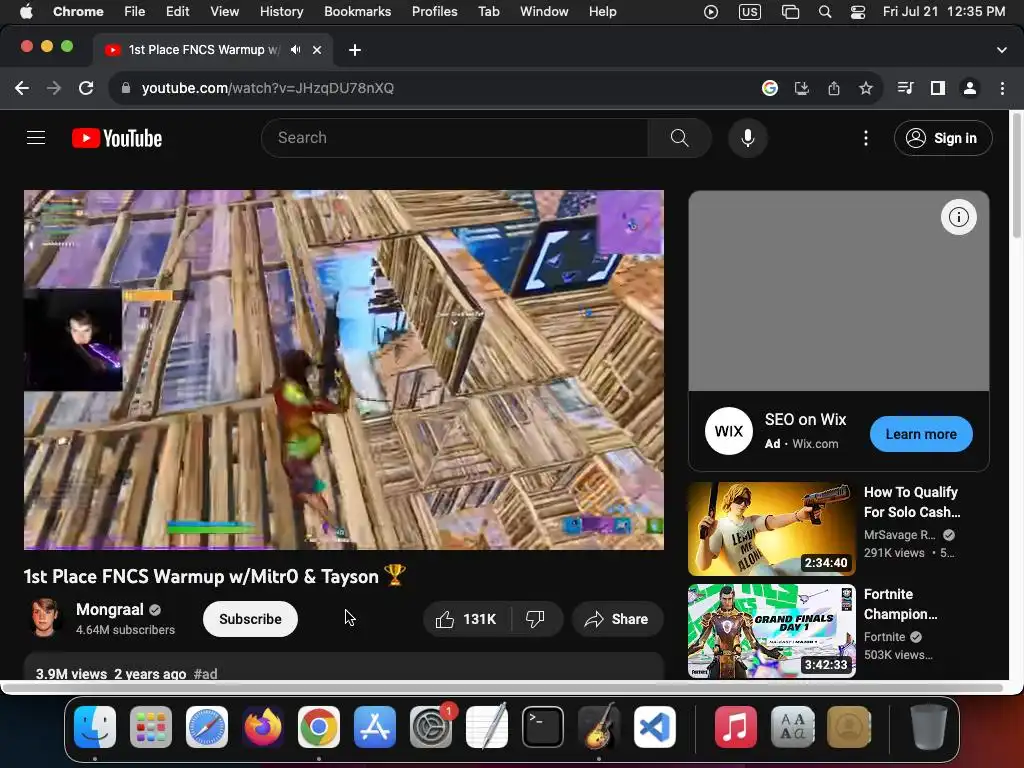Show the Chrome side panel
Screen dimensions: 1024x768
point(938,88)
